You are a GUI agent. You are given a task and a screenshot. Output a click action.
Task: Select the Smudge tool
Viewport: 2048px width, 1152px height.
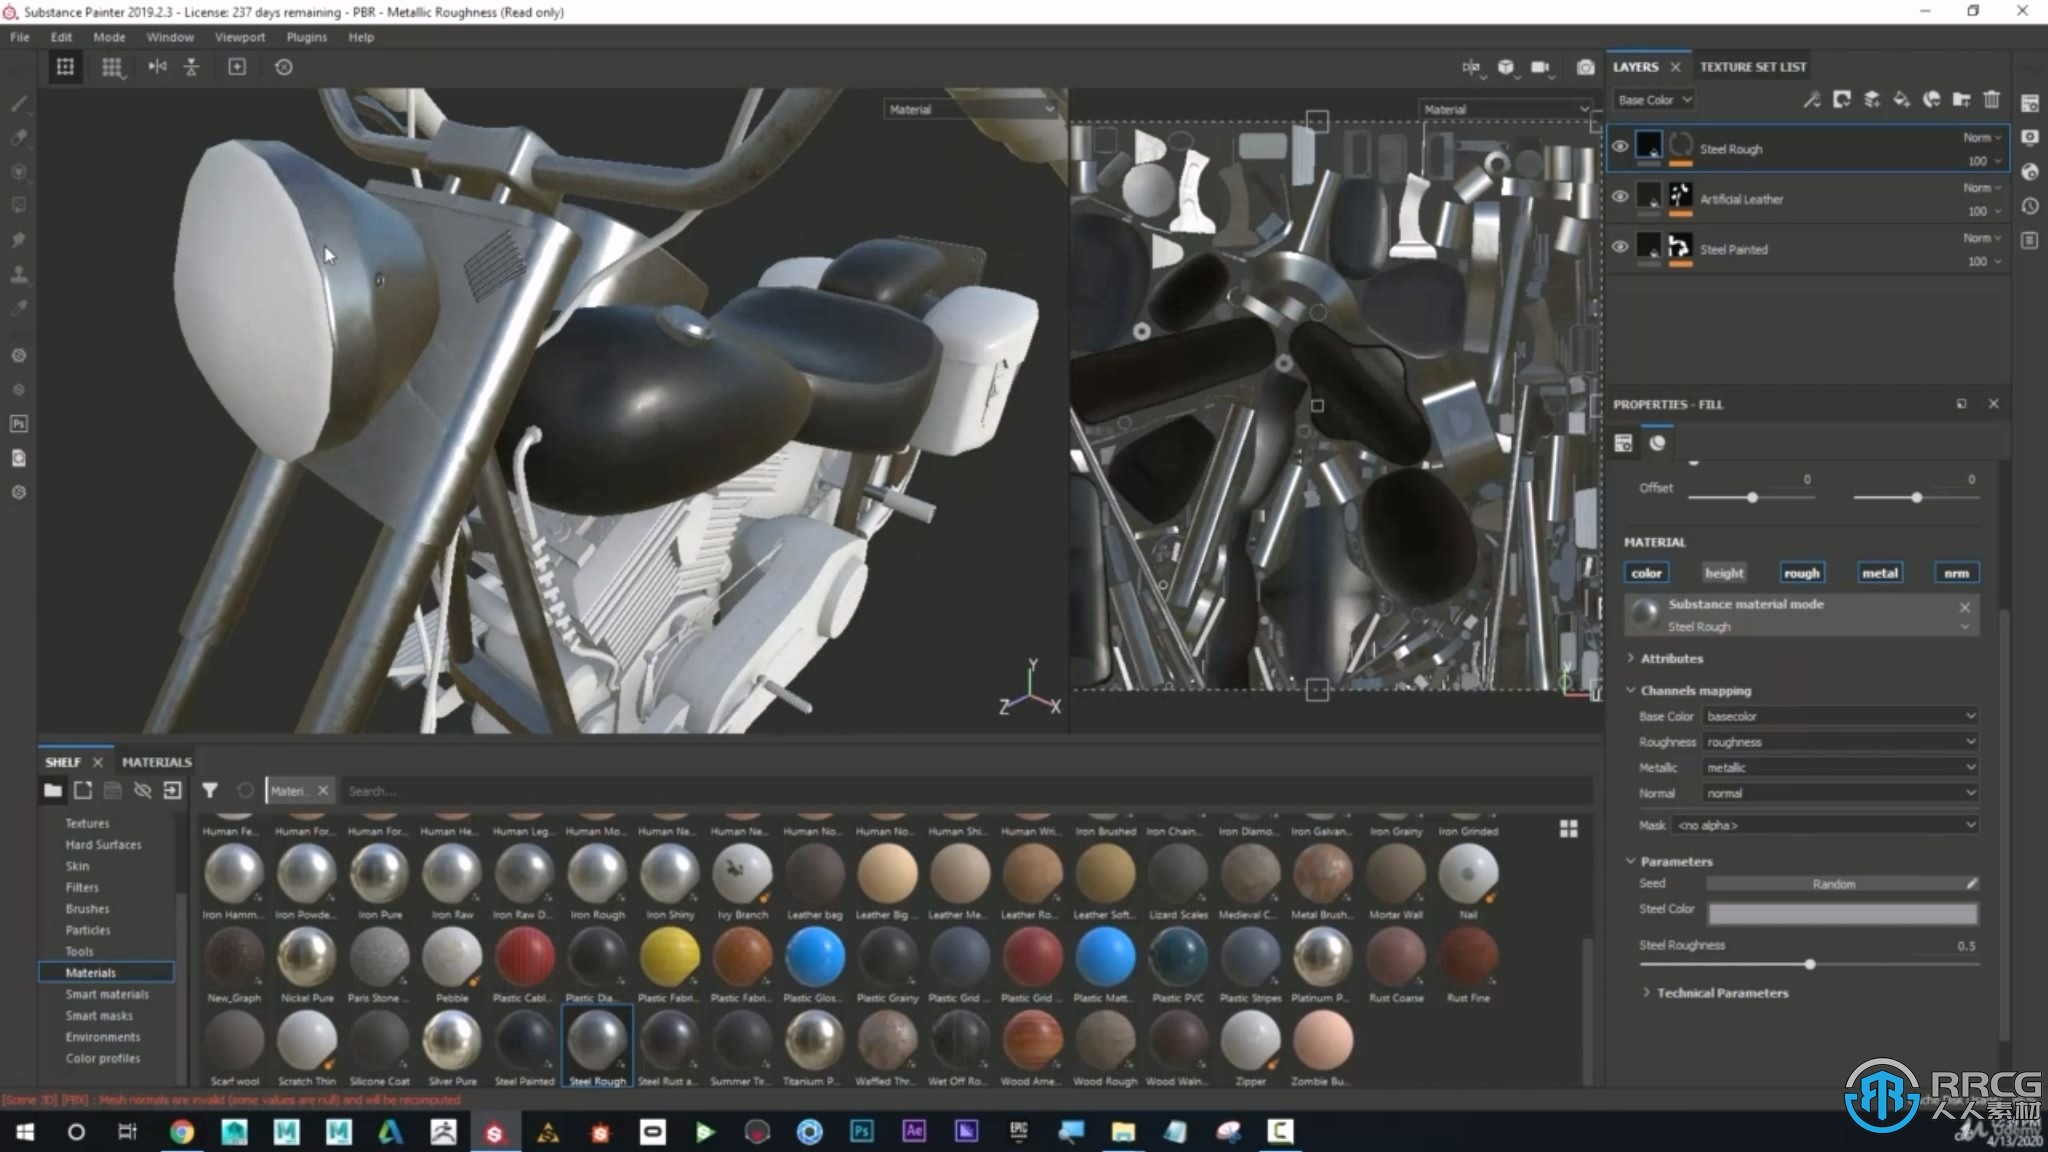tap(19, 240)
